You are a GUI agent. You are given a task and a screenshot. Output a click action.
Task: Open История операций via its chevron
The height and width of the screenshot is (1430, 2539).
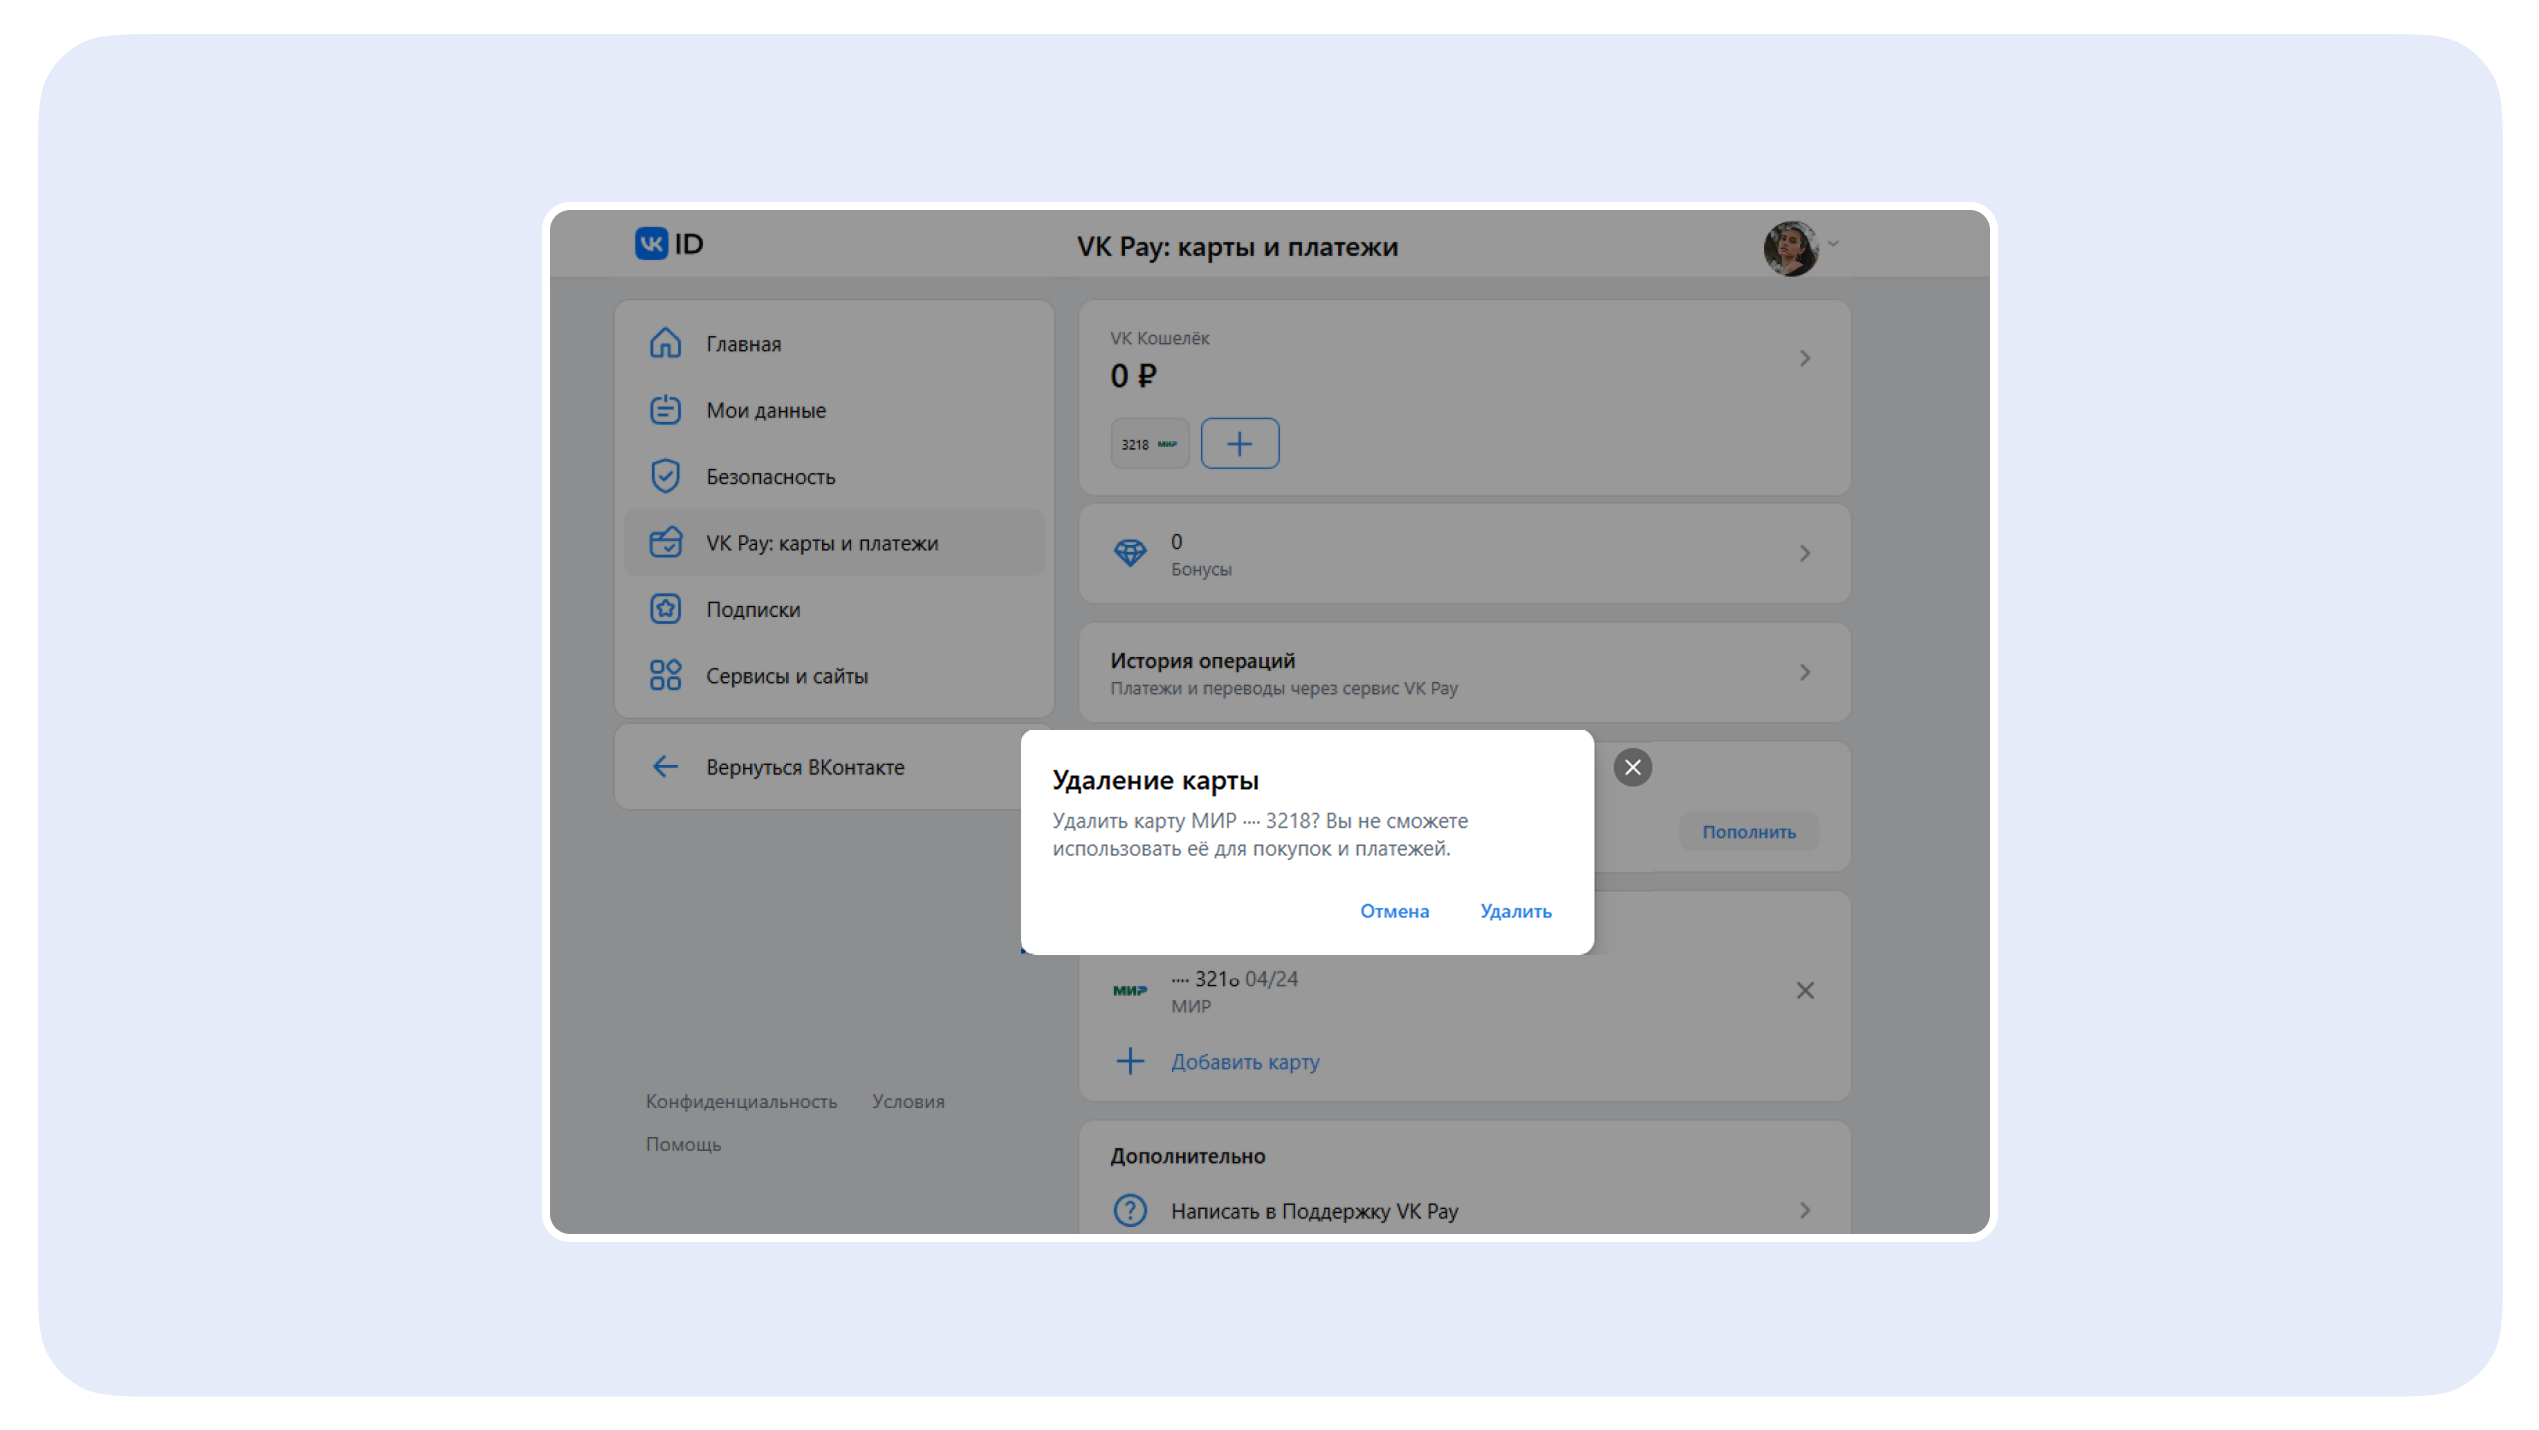(x=1804, y=672)
